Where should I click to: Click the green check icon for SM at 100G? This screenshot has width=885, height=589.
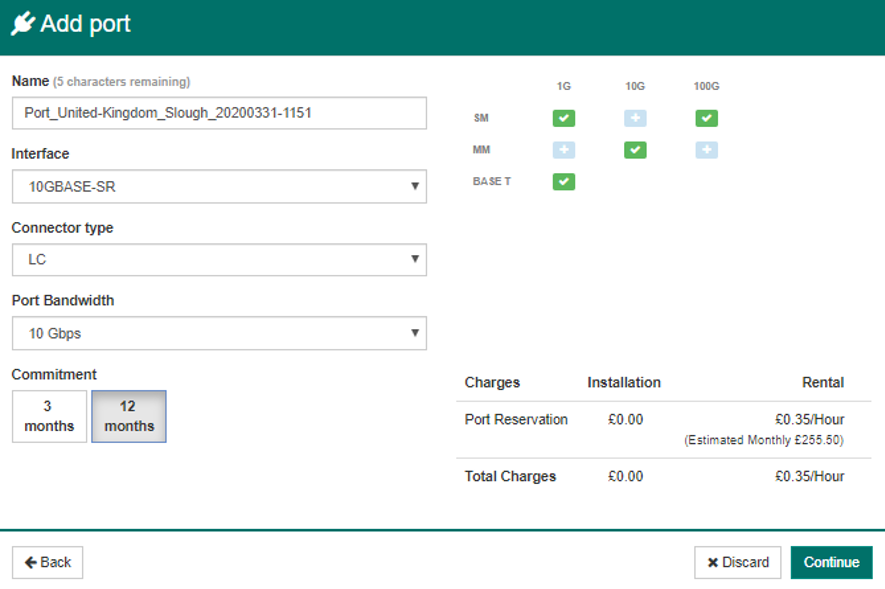click(x=706, y=118)
